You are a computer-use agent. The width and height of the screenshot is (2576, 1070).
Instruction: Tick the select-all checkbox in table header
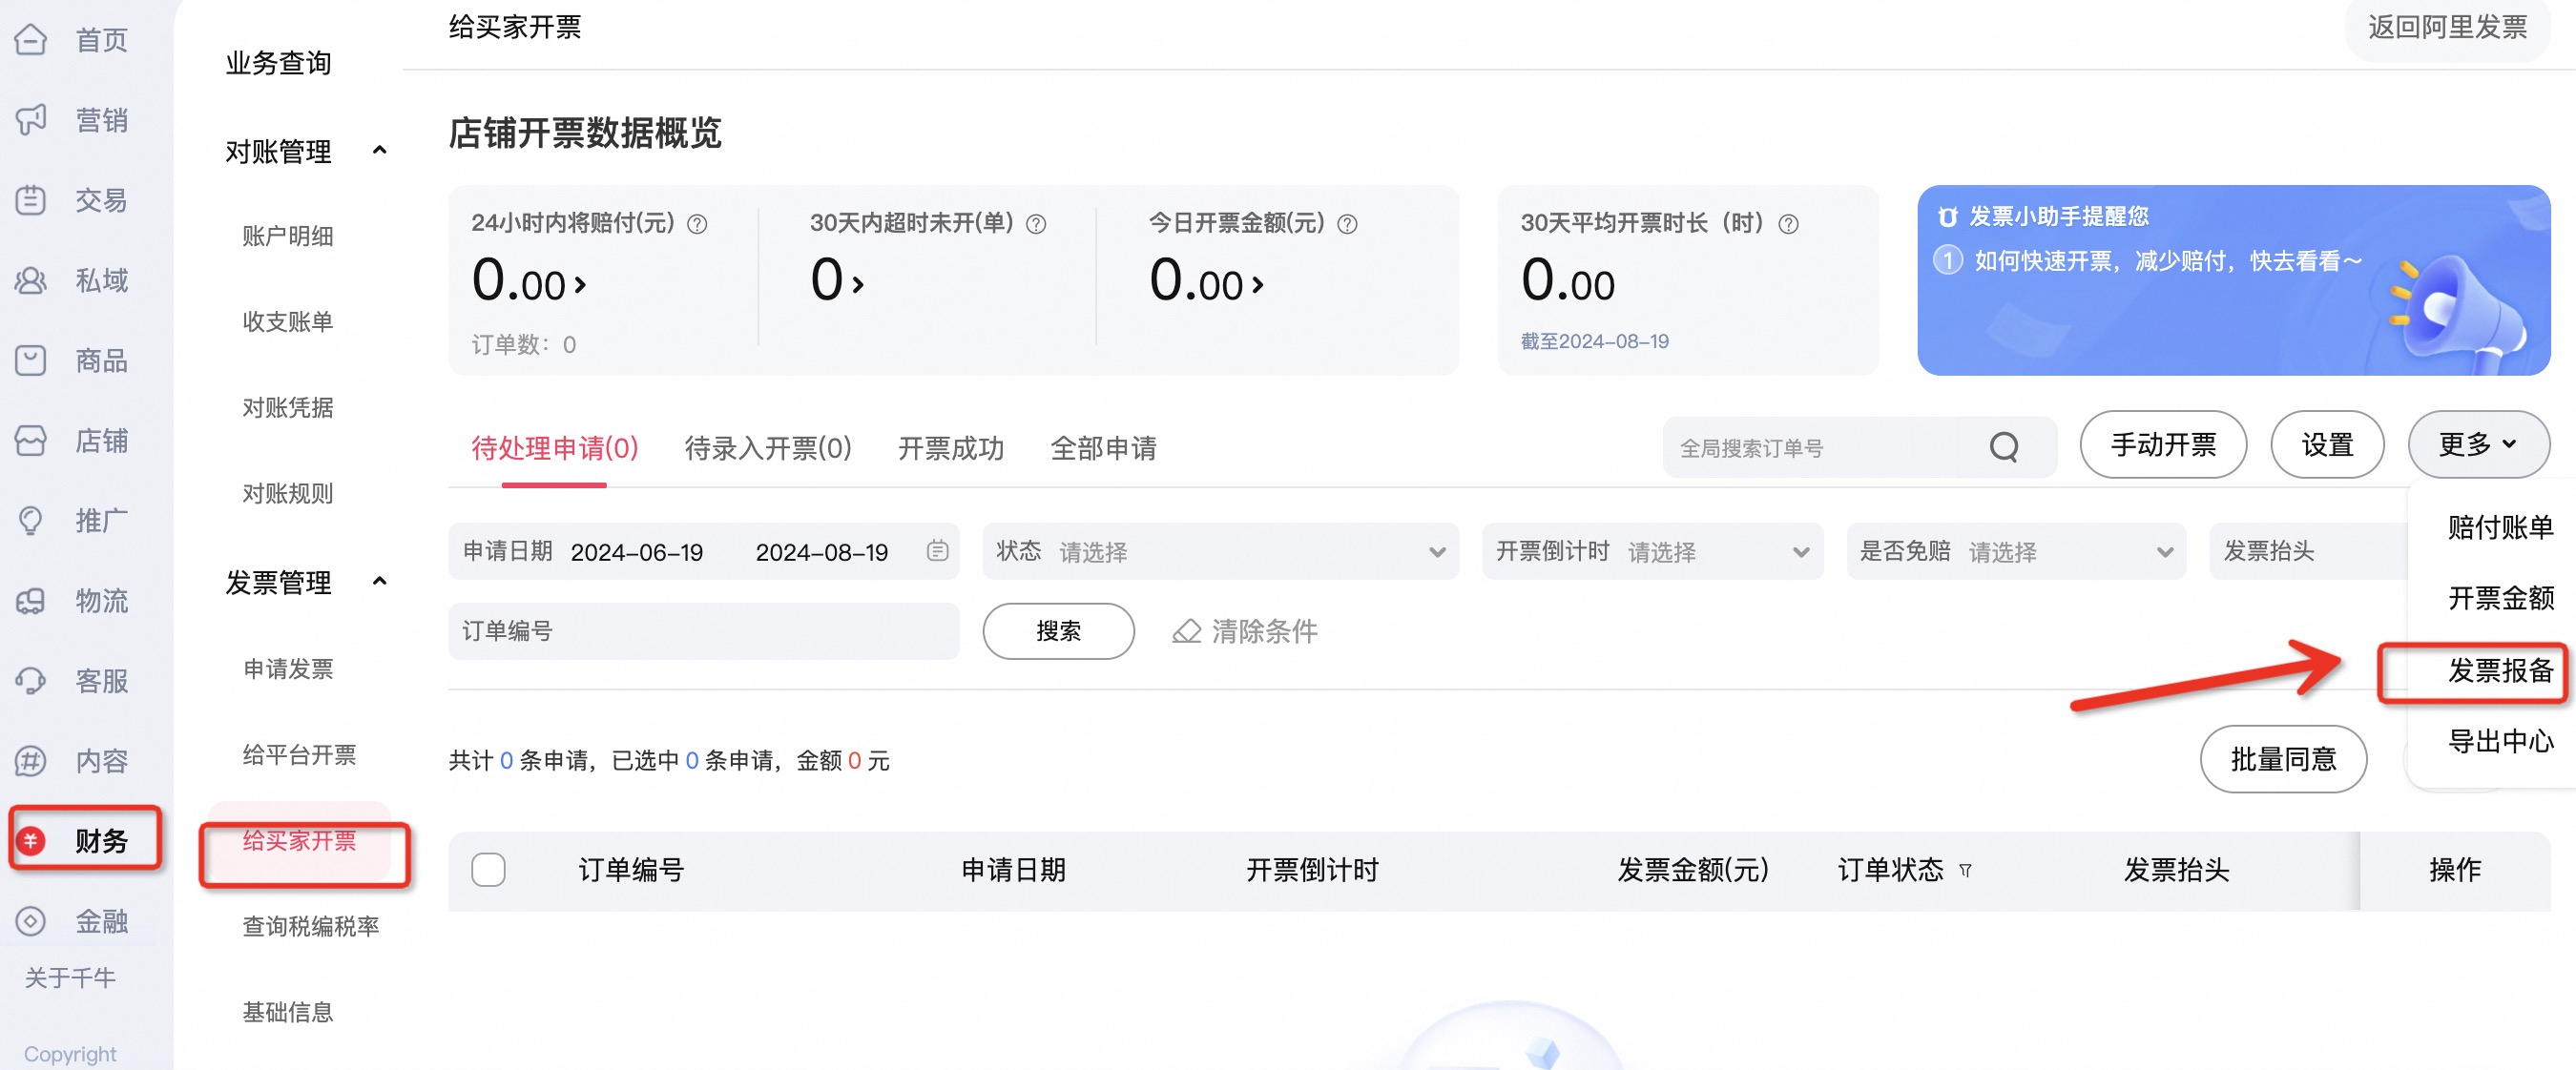pyautogui.click(x=488, y=869)
